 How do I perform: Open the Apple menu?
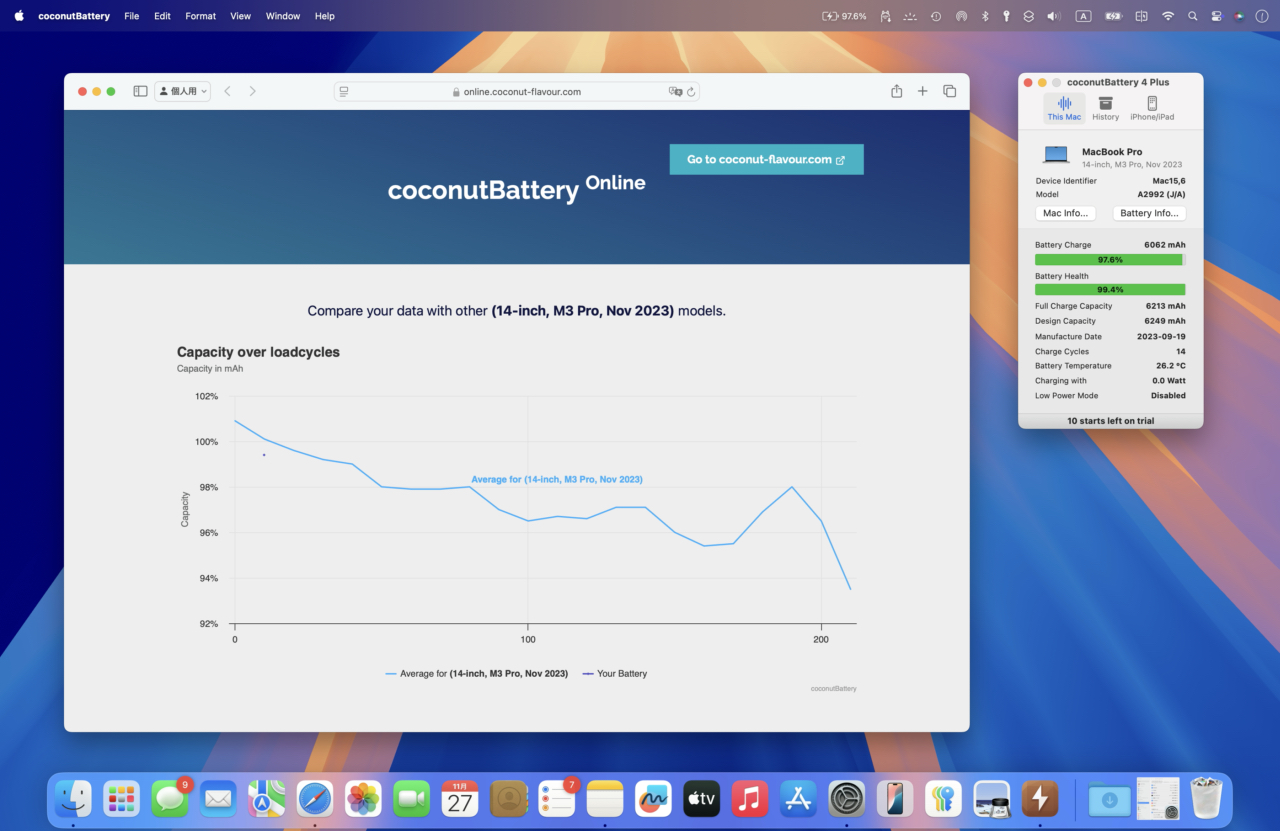pyautogui.click(x=19, y=16)
